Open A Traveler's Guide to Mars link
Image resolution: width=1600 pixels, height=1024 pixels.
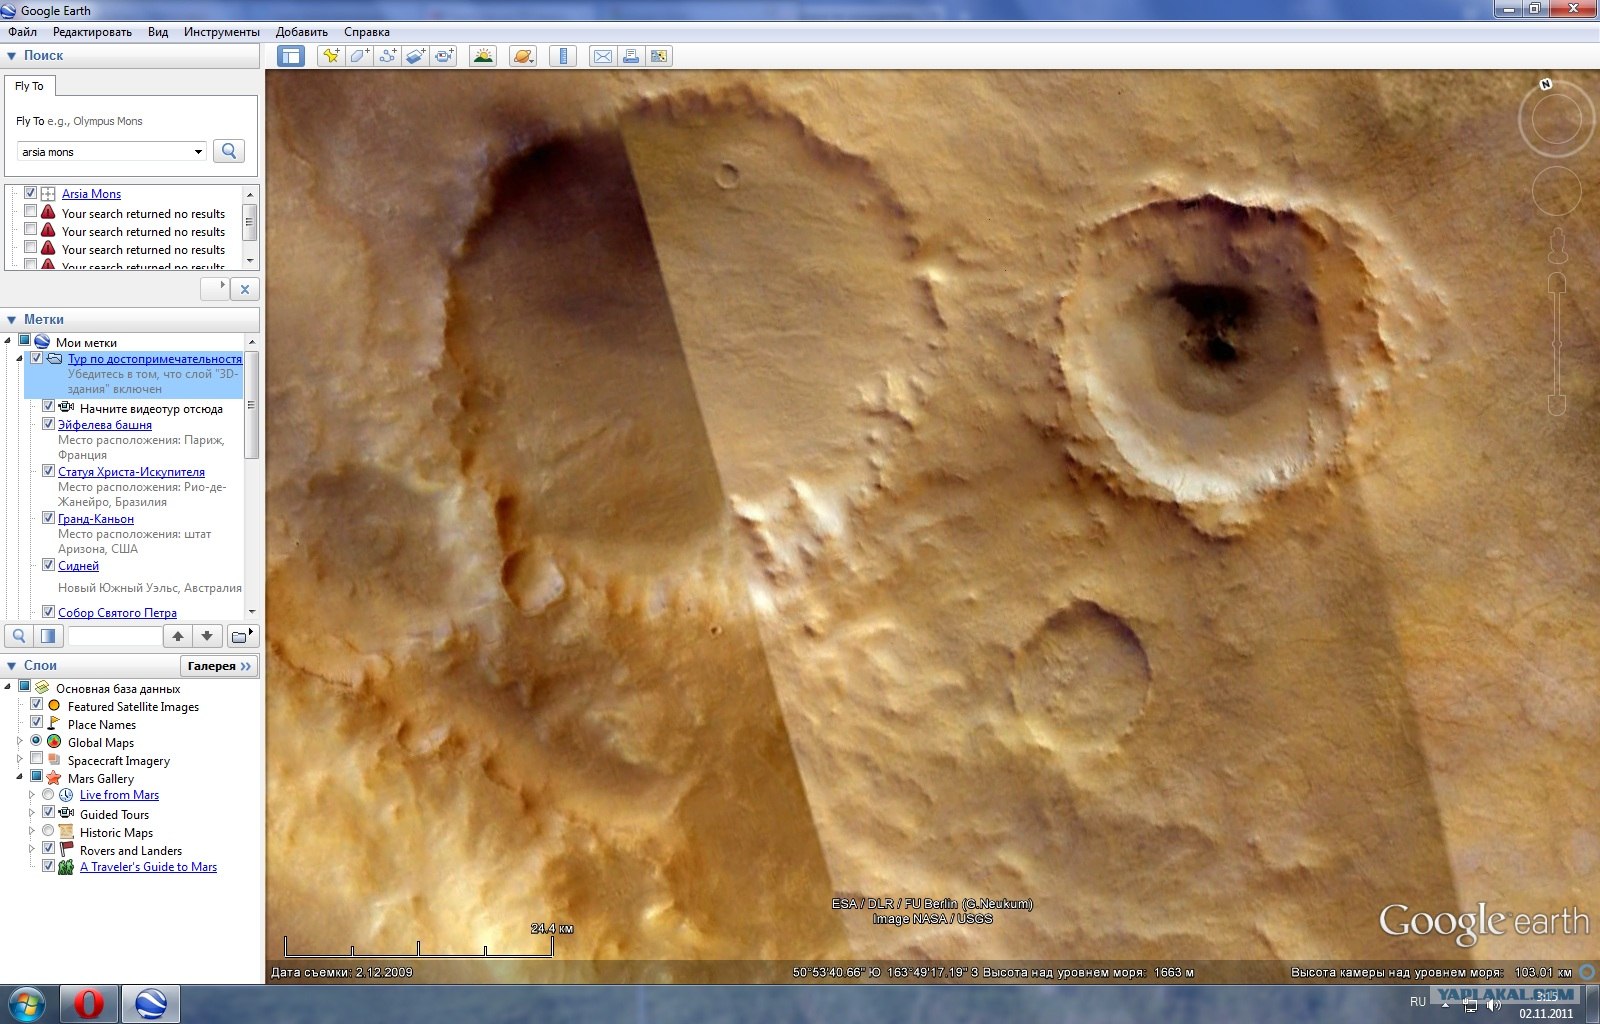click(148, 867)
